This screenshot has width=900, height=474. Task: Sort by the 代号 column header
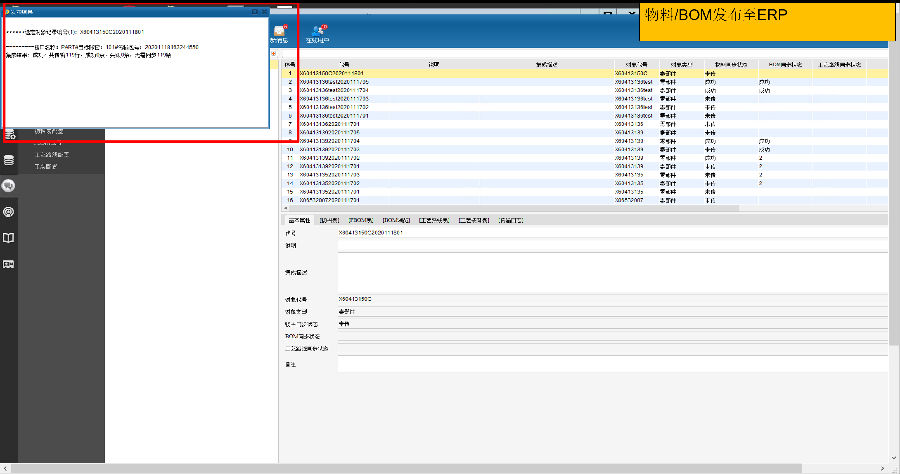[x=344, y=63]
